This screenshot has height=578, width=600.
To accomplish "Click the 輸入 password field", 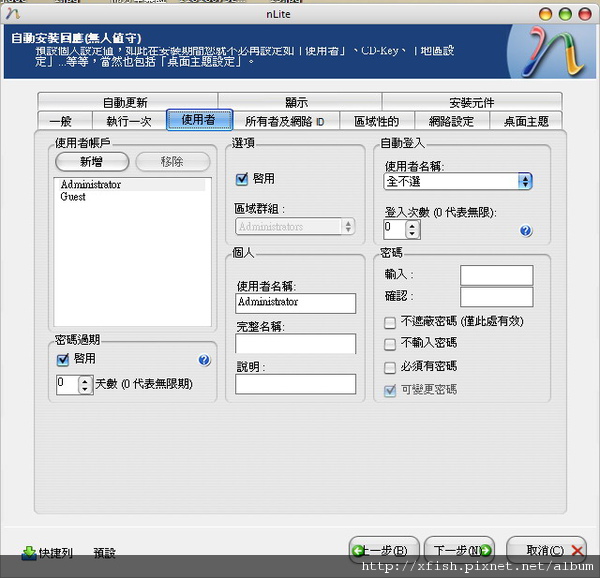I will click(x=497, y=275).
